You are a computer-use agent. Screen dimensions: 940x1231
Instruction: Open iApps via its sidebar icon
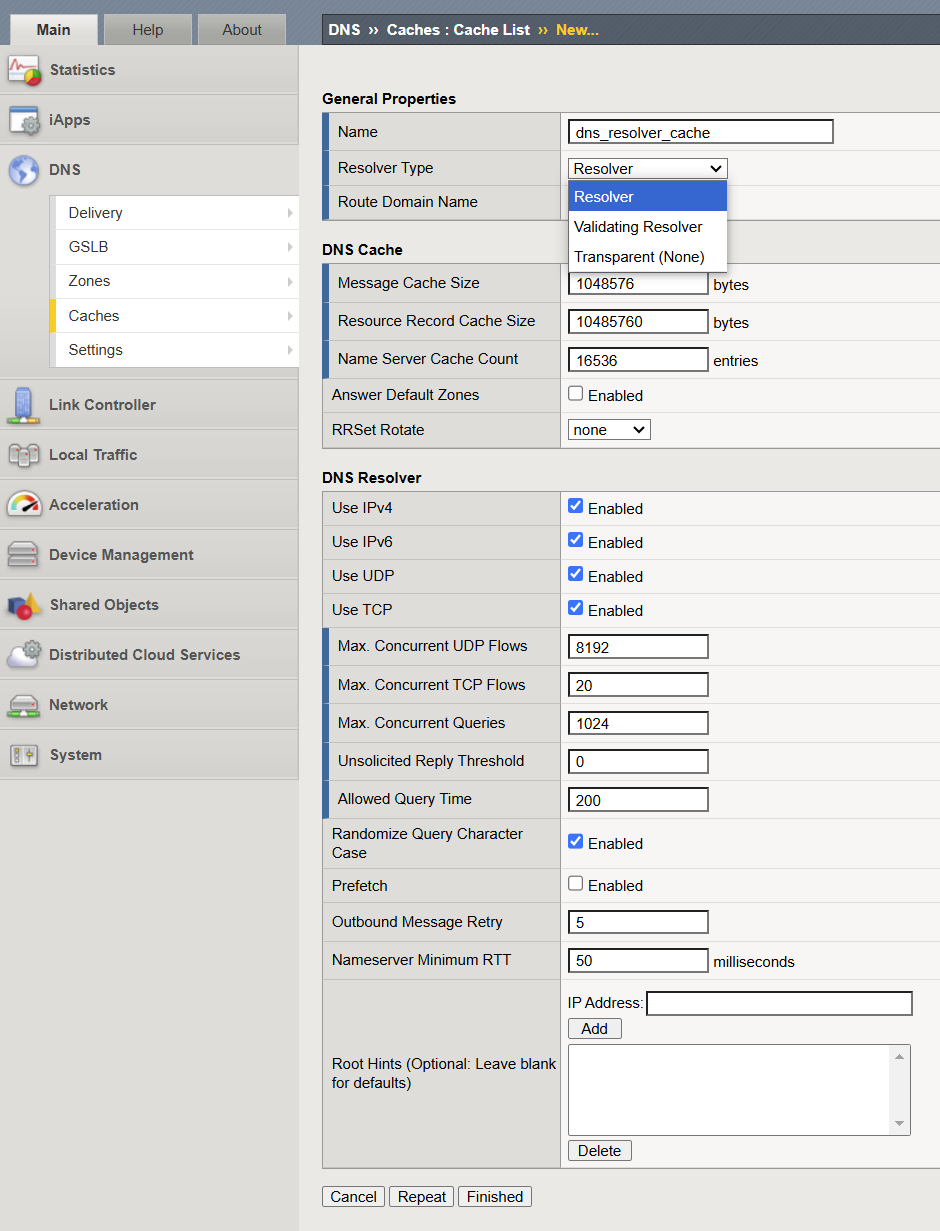25,119
